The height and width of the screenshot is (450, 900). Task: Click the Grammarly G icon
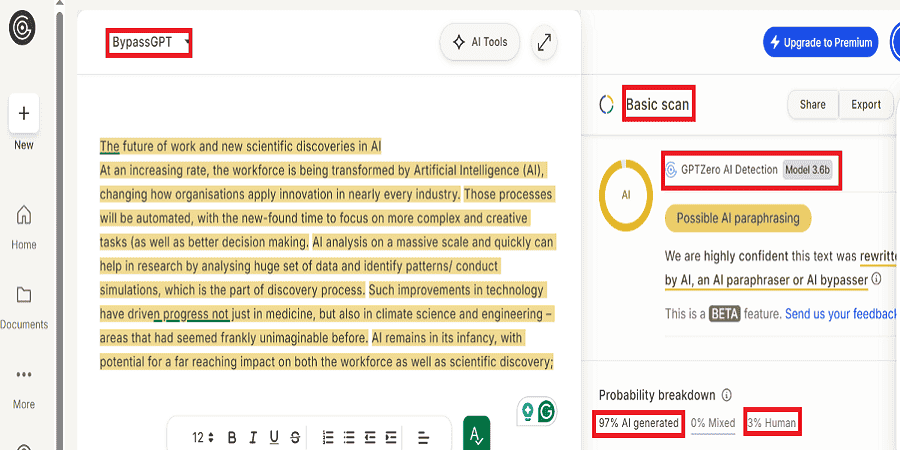click(x=548, y=411)
